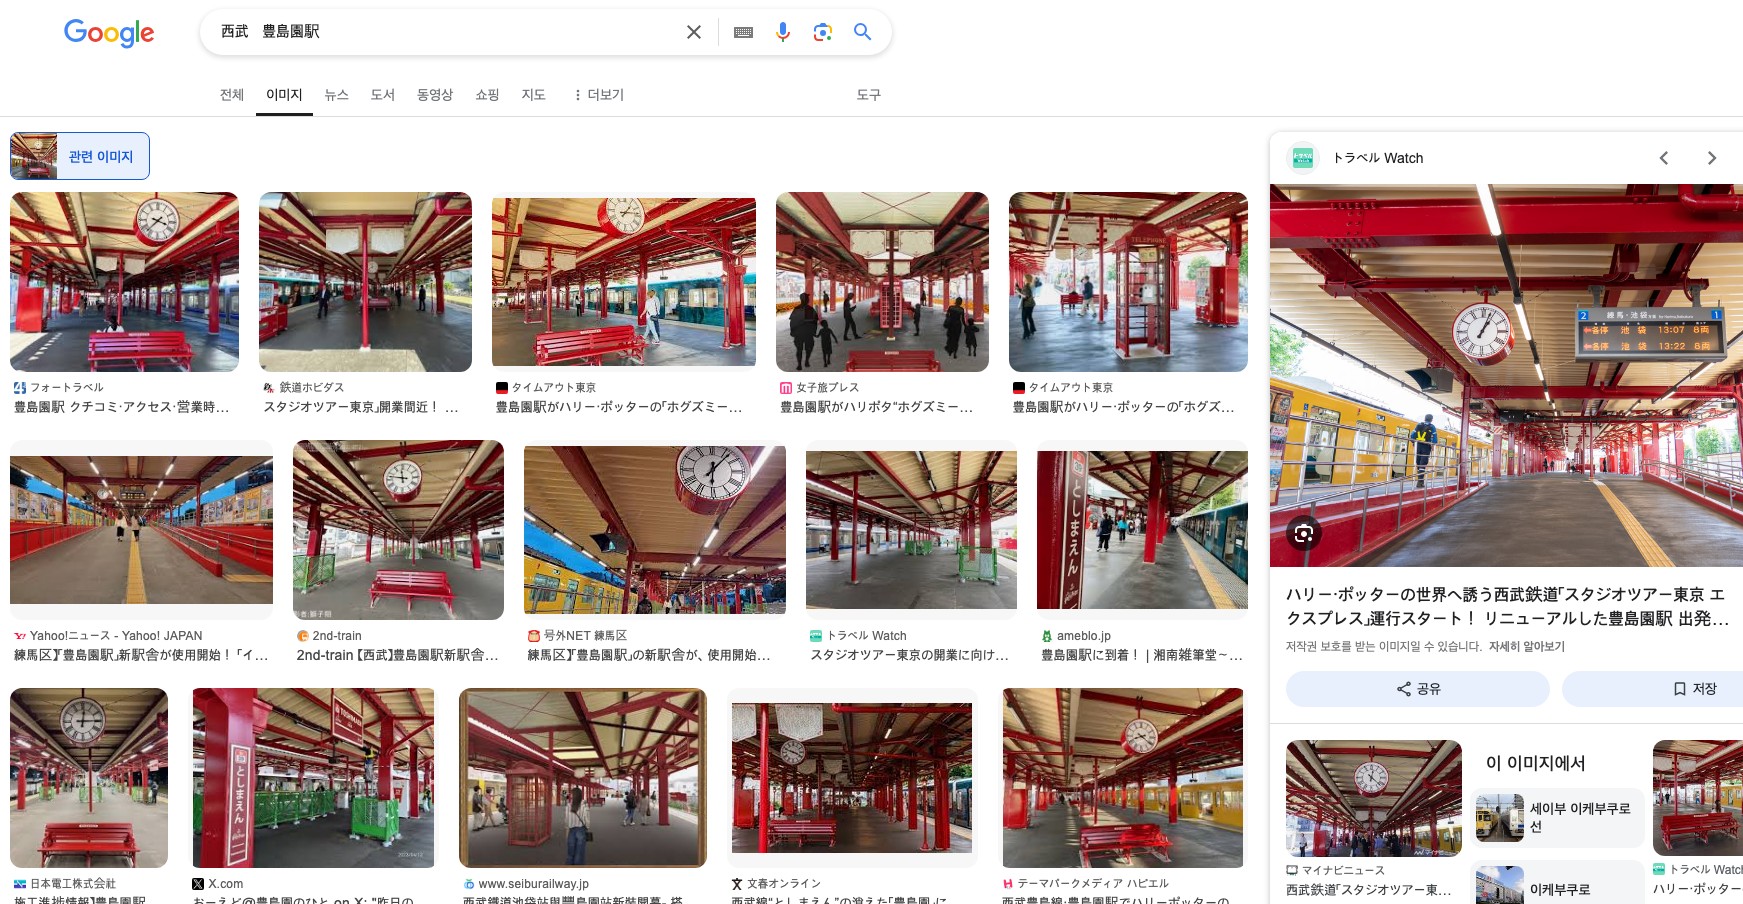Switch to 전체 tab
1743x904 pixels.
point(232,94)
